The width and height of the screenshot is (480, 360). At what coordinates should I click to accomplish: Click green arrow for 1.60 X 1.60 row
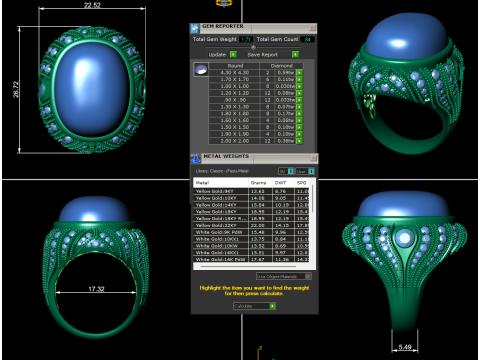point(299,120)
